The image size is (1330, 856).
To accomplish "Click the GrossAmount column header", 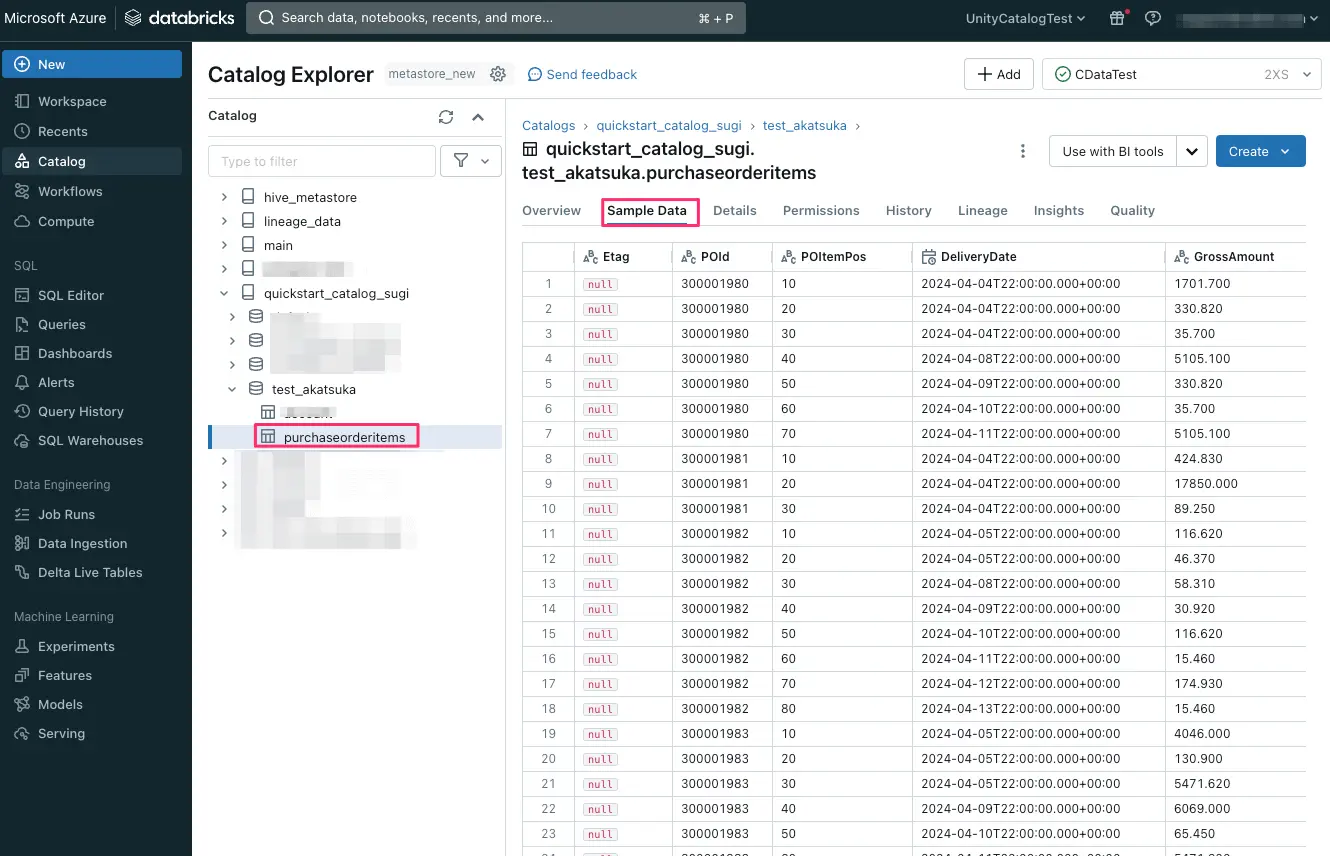I will (1235, 256).
